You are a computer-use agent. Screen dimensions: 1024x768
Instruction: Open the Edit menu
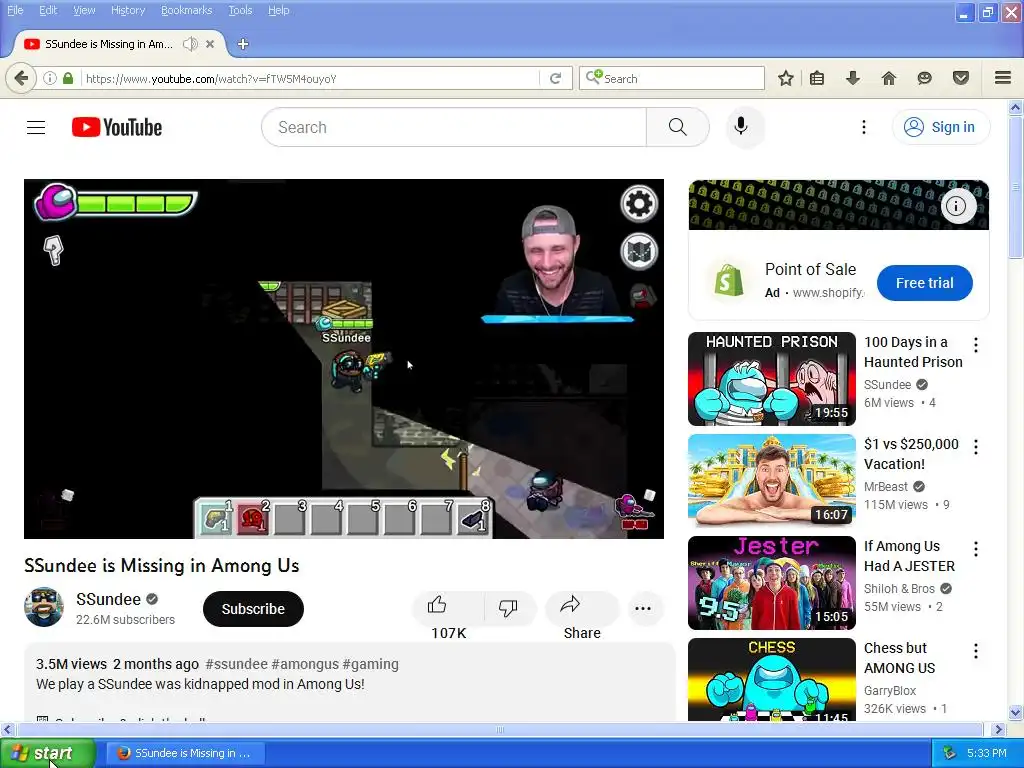pyautogui.click(x=48, y=10)
